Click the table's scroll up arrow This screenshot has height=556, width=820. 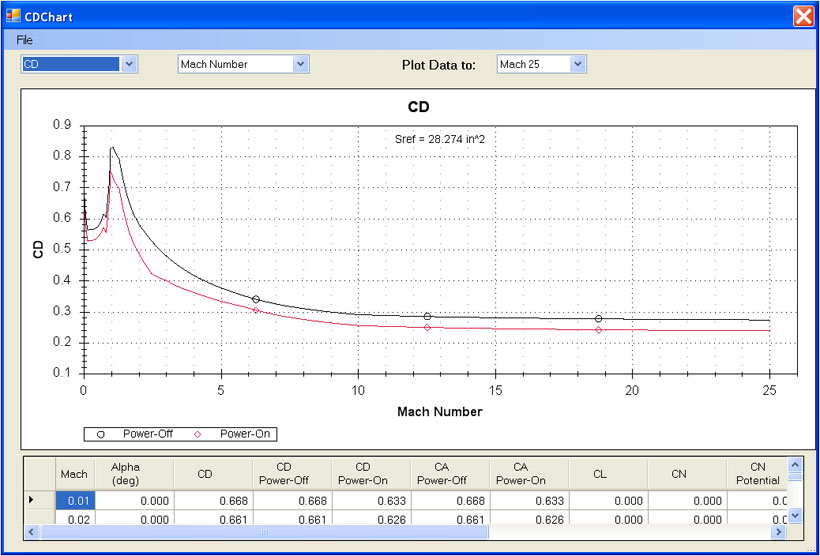794,464
